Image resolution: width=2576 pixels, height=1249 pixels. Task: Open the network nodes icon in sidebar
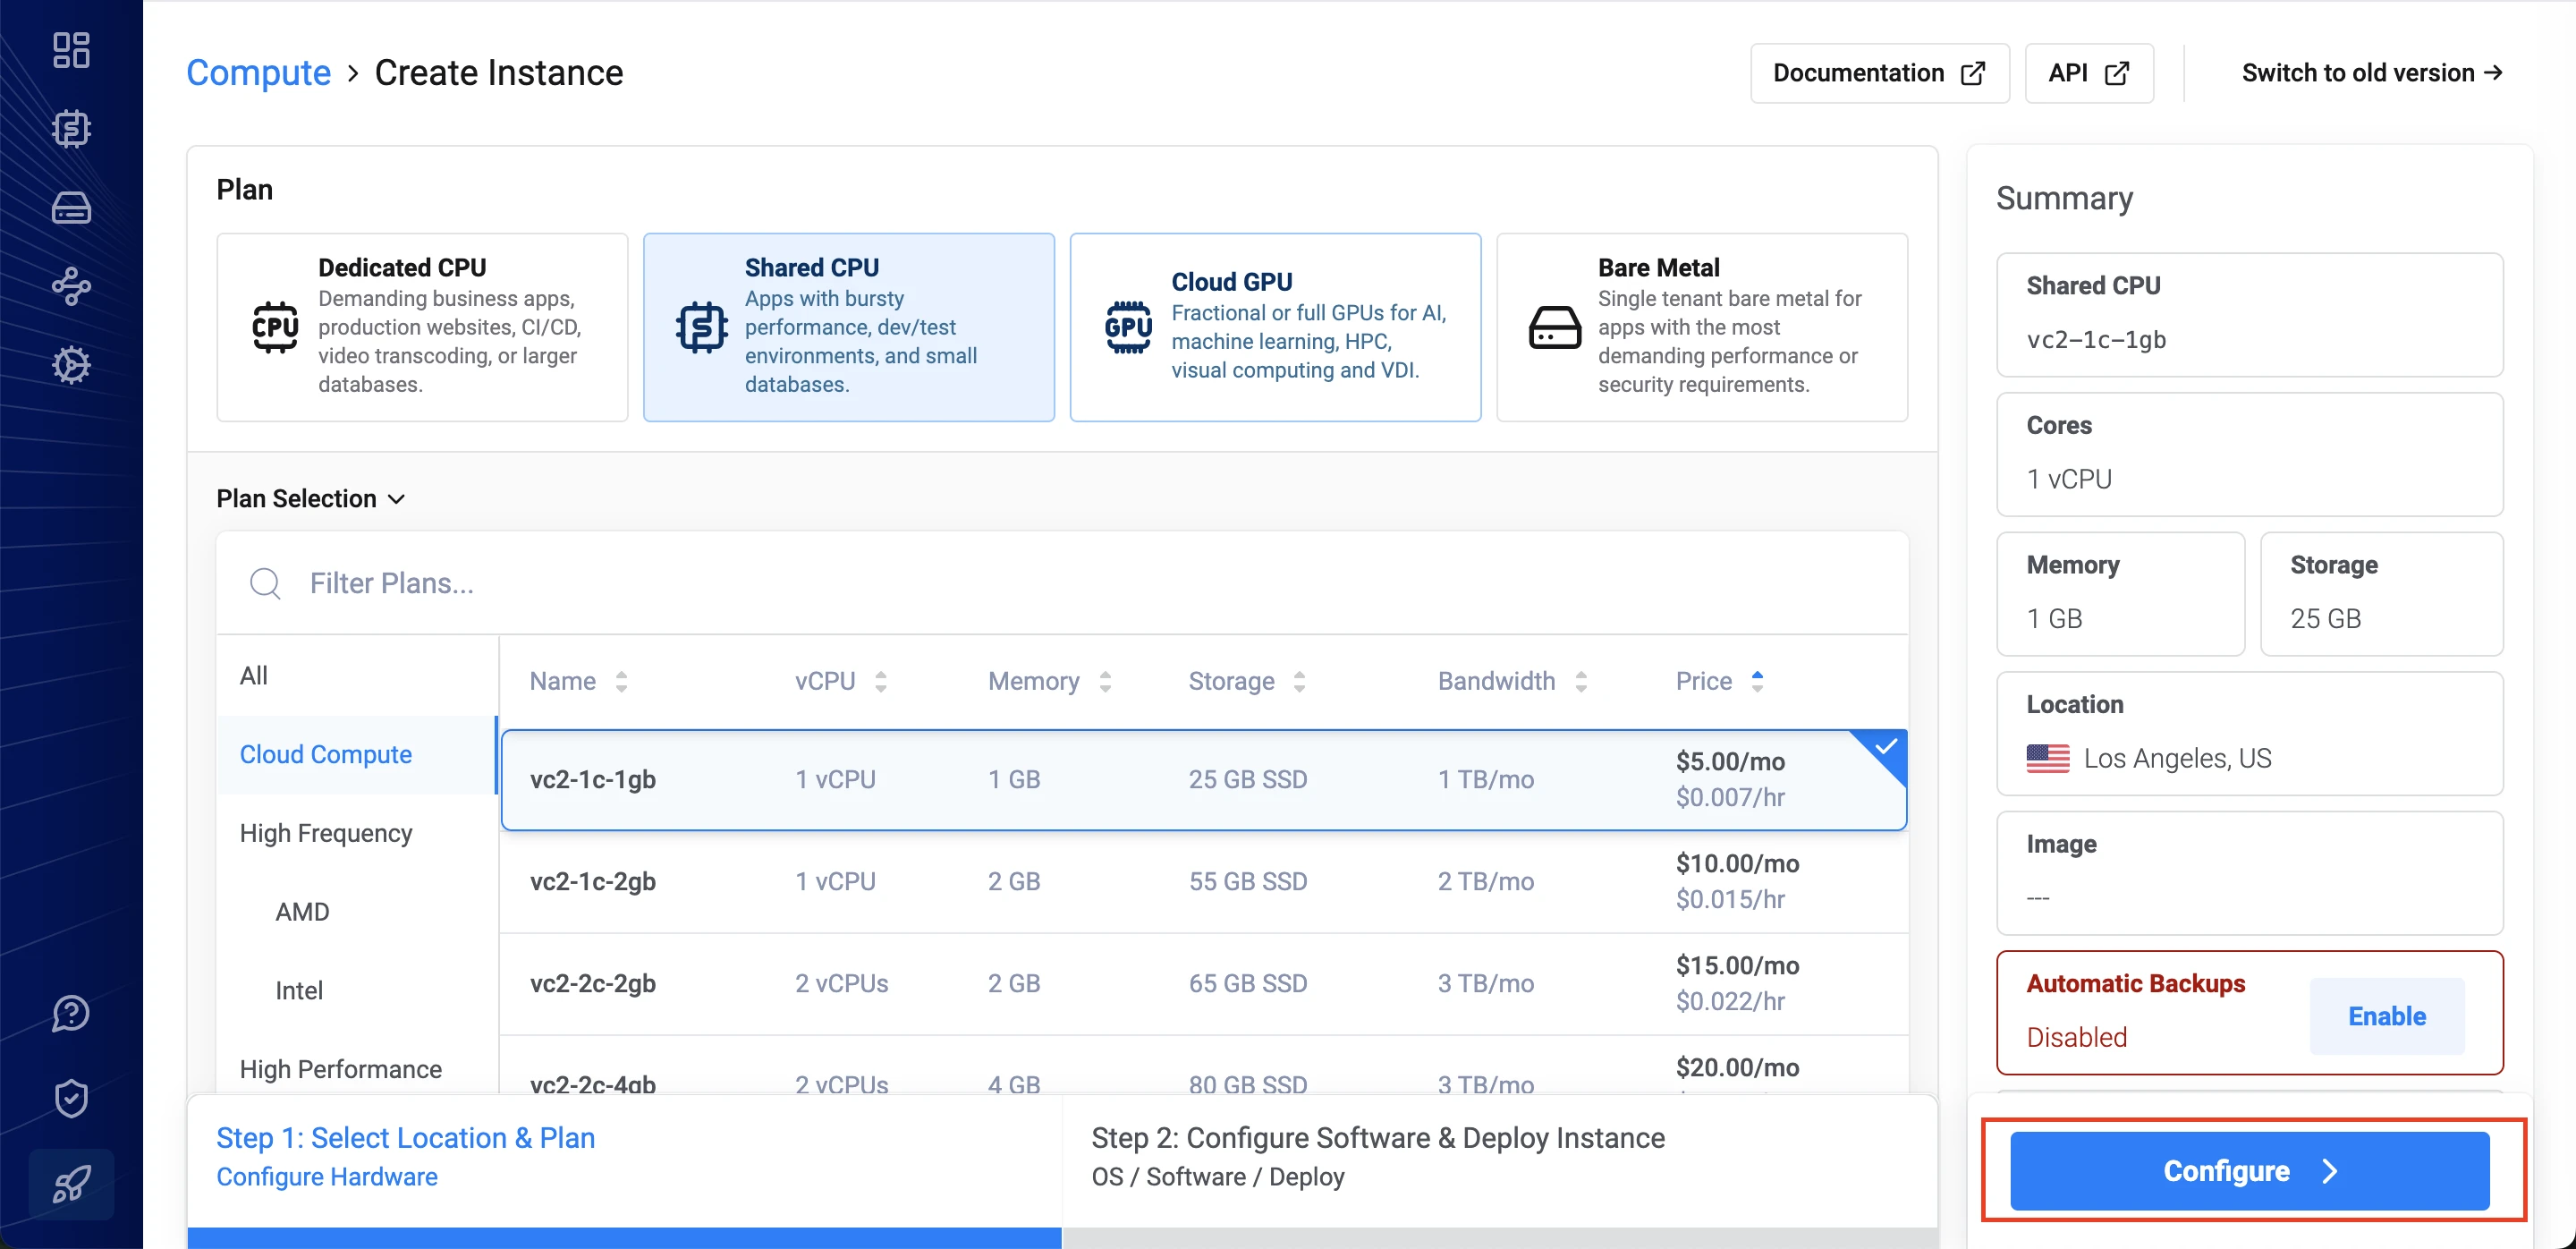click(x=71, y=286)
